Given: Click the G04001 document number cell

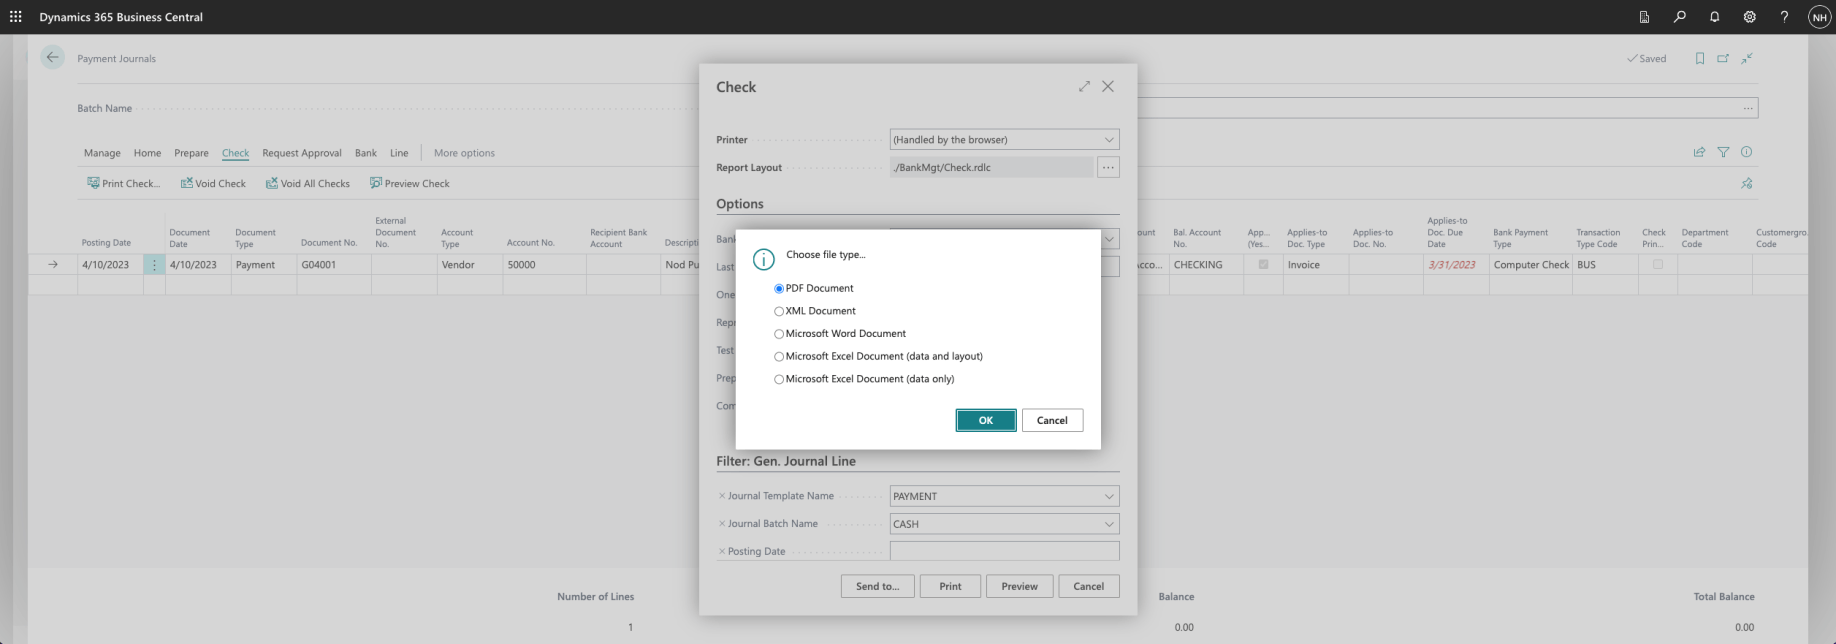Looking at the screenshot, I should [333, 265].
